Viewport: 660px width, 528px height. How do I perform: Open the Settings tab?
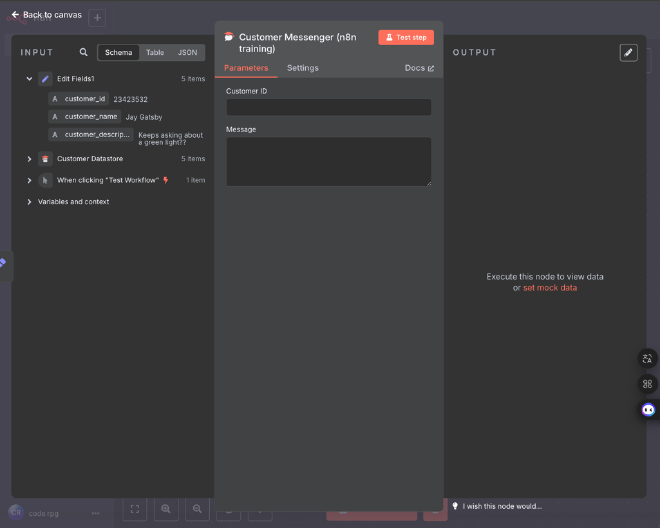pos(302,68)
